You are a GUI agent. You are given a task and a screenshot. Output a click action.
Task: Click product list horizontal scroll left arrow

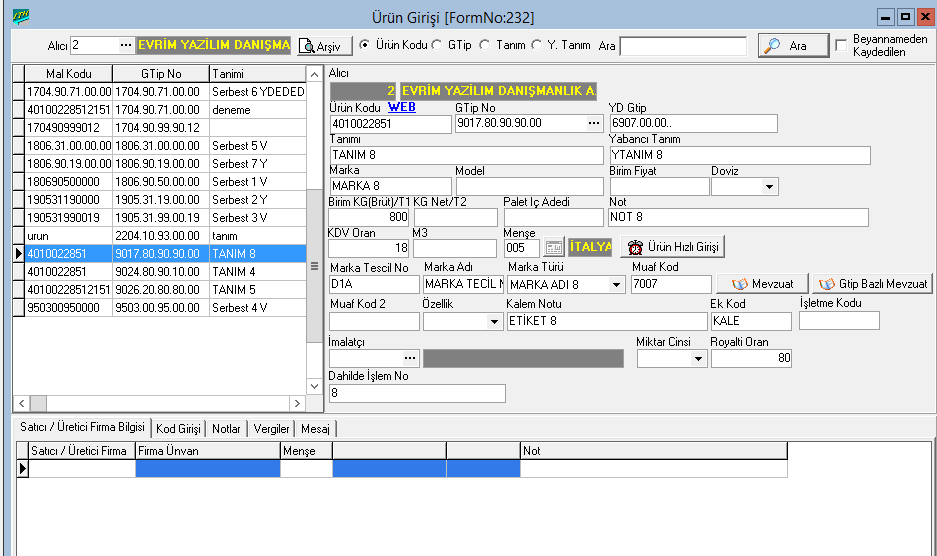click(x=21, y=404)
